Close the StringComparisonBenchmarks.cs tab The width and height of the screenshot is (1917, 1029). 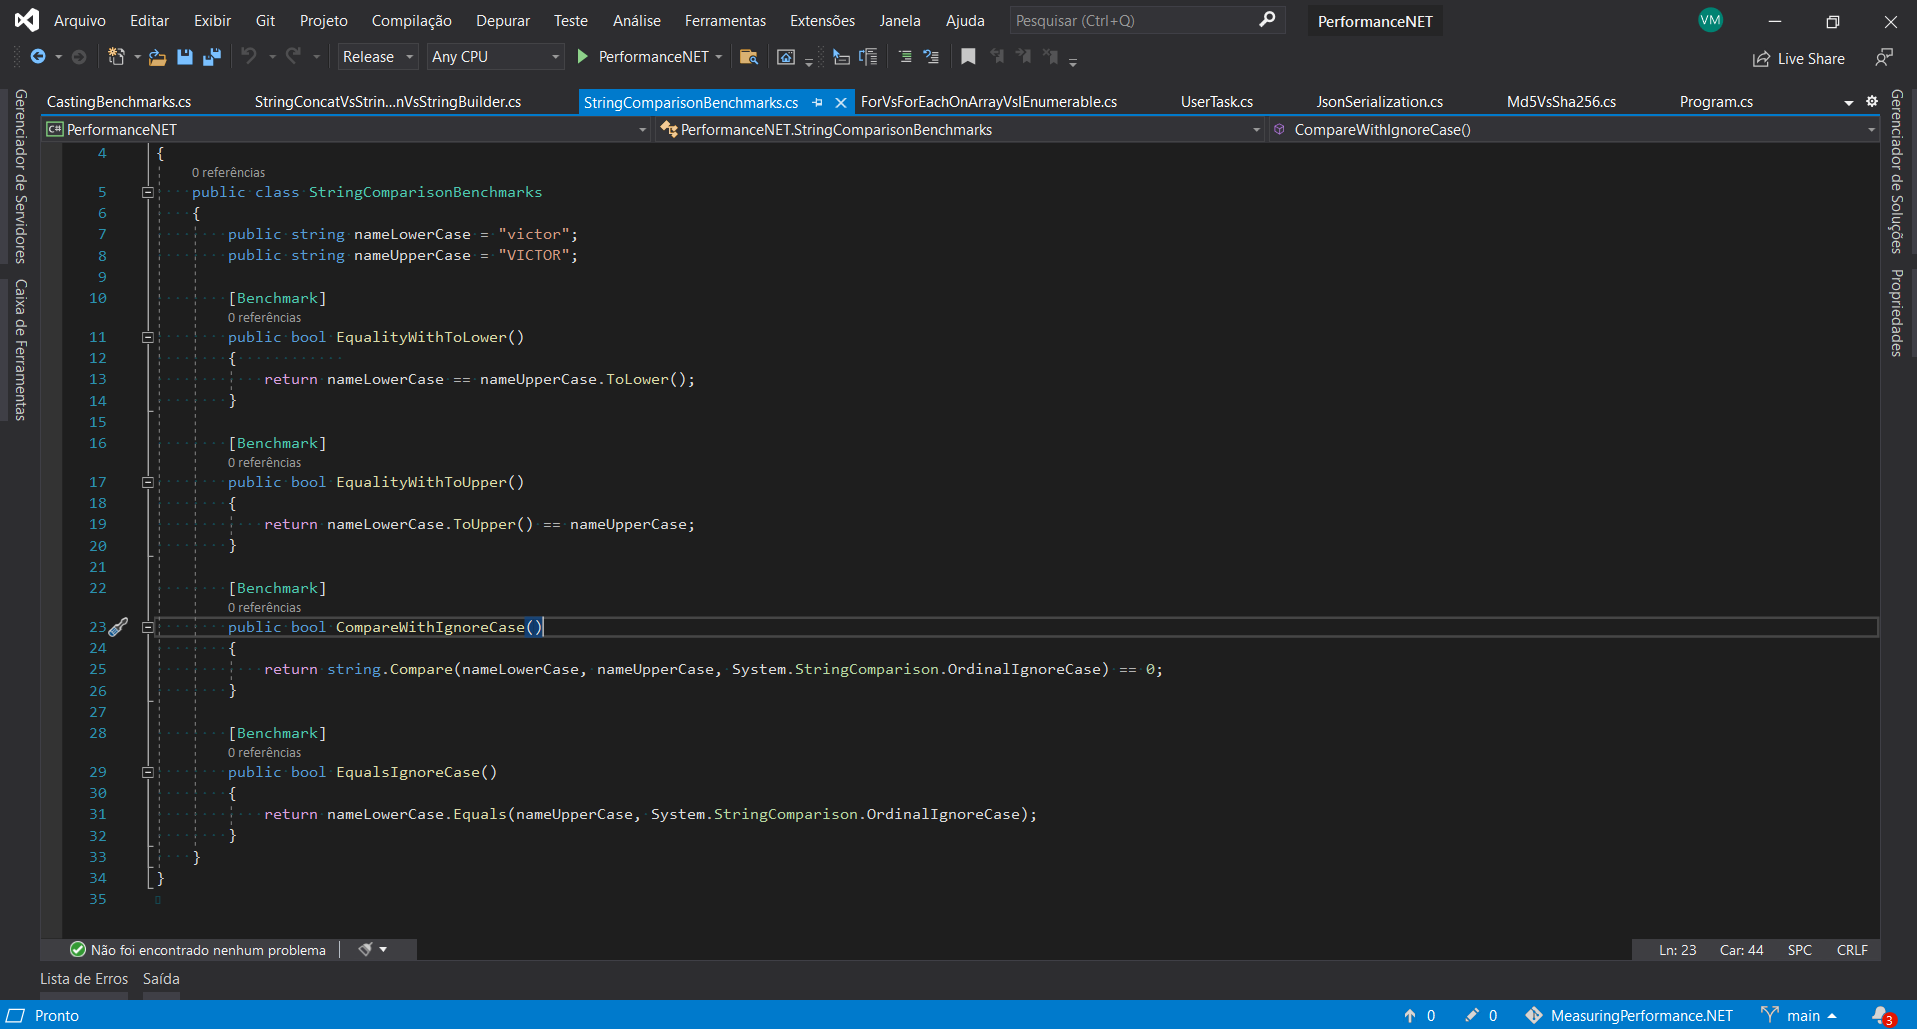click(x=841, y=102)
